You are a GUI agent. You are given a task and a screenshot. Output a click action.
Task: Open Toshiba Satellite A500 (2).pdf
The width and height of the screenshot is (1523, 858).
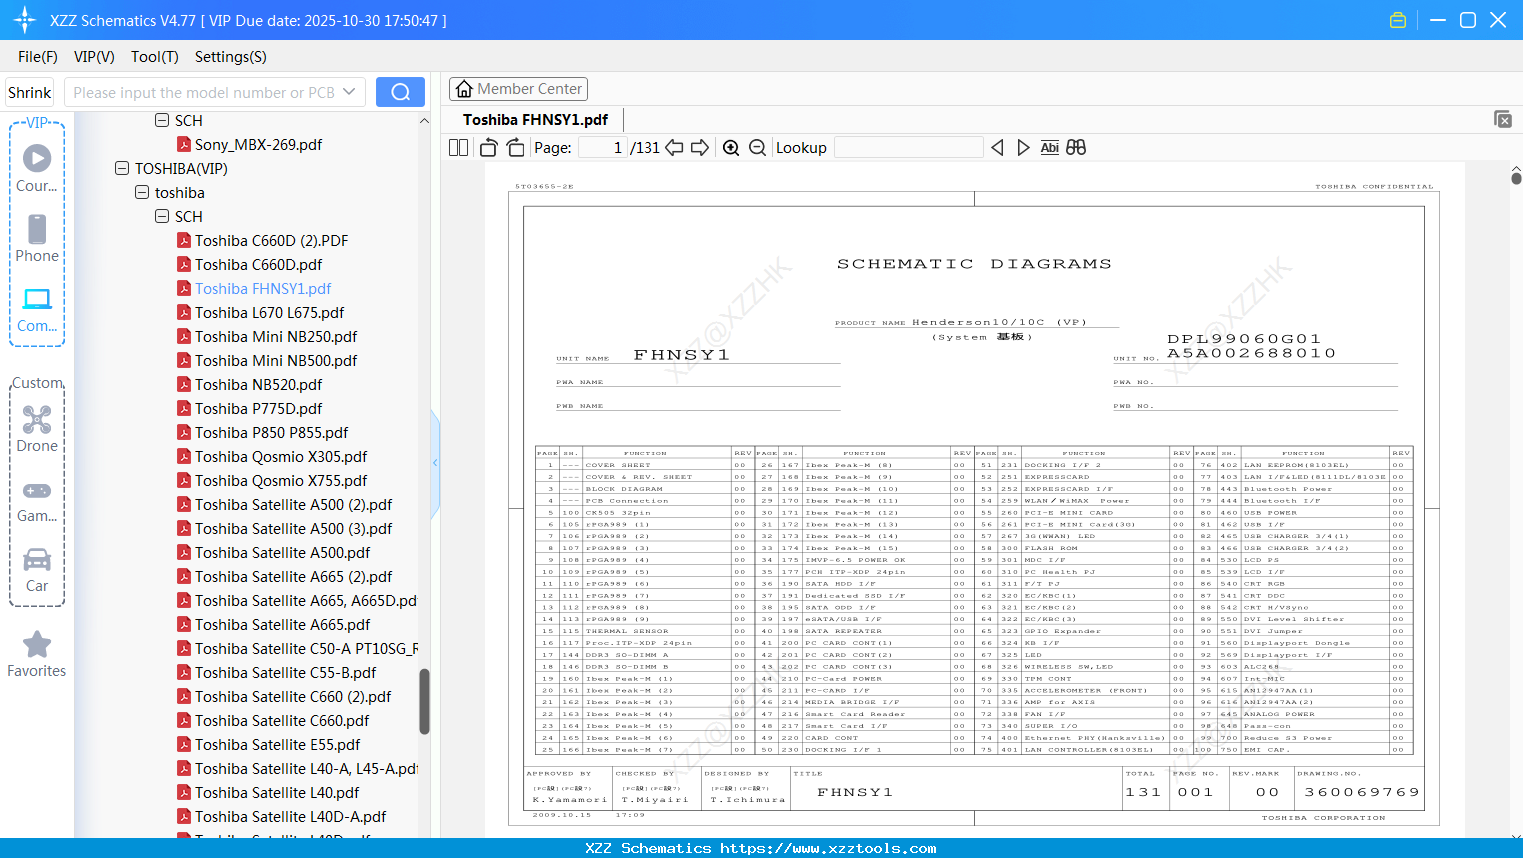[x=294, y=504]
